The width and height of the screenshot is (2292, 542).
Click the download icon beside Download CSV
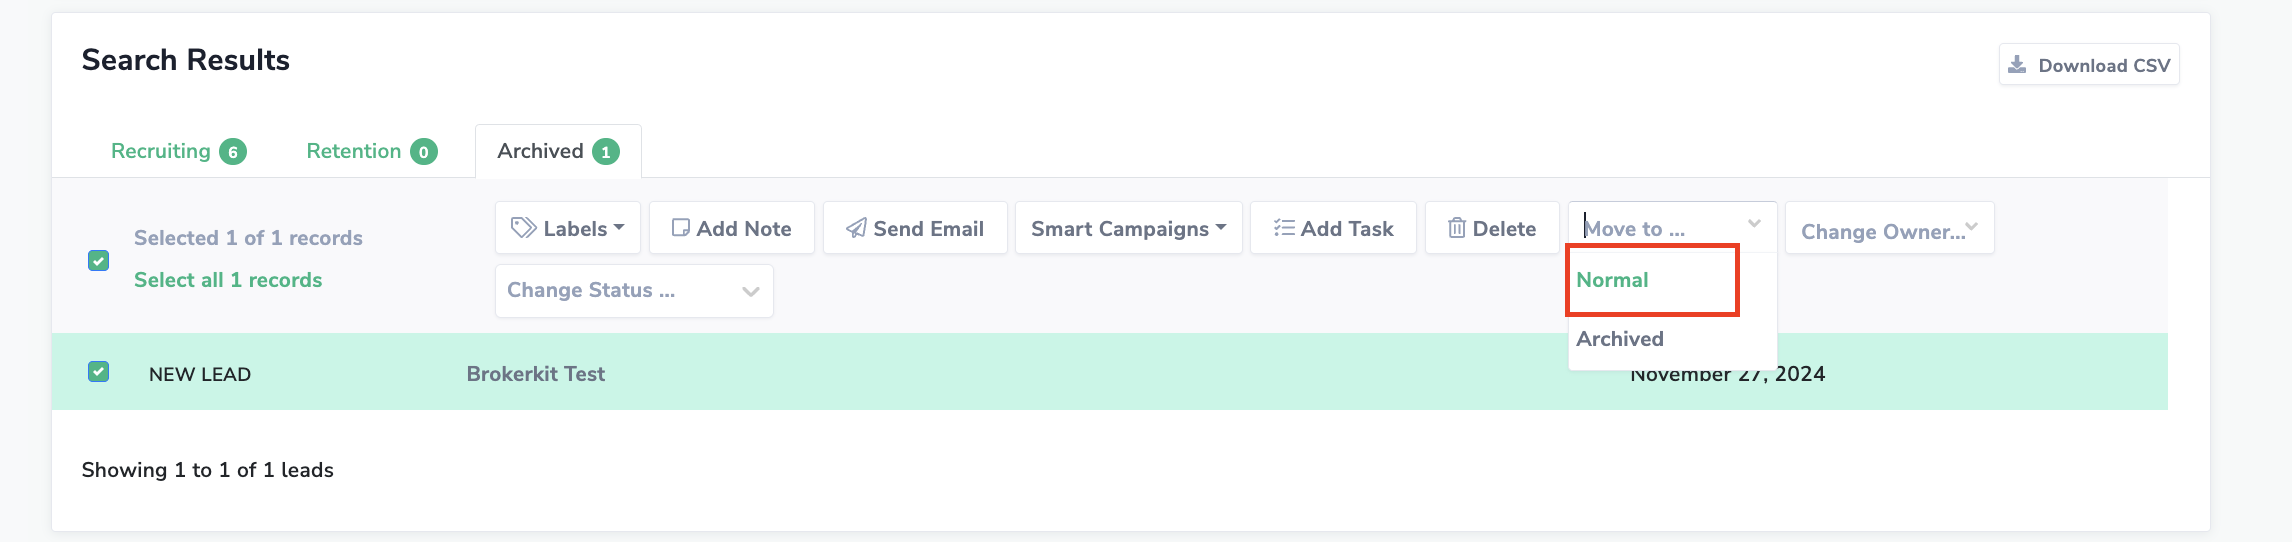(2017, 65)
